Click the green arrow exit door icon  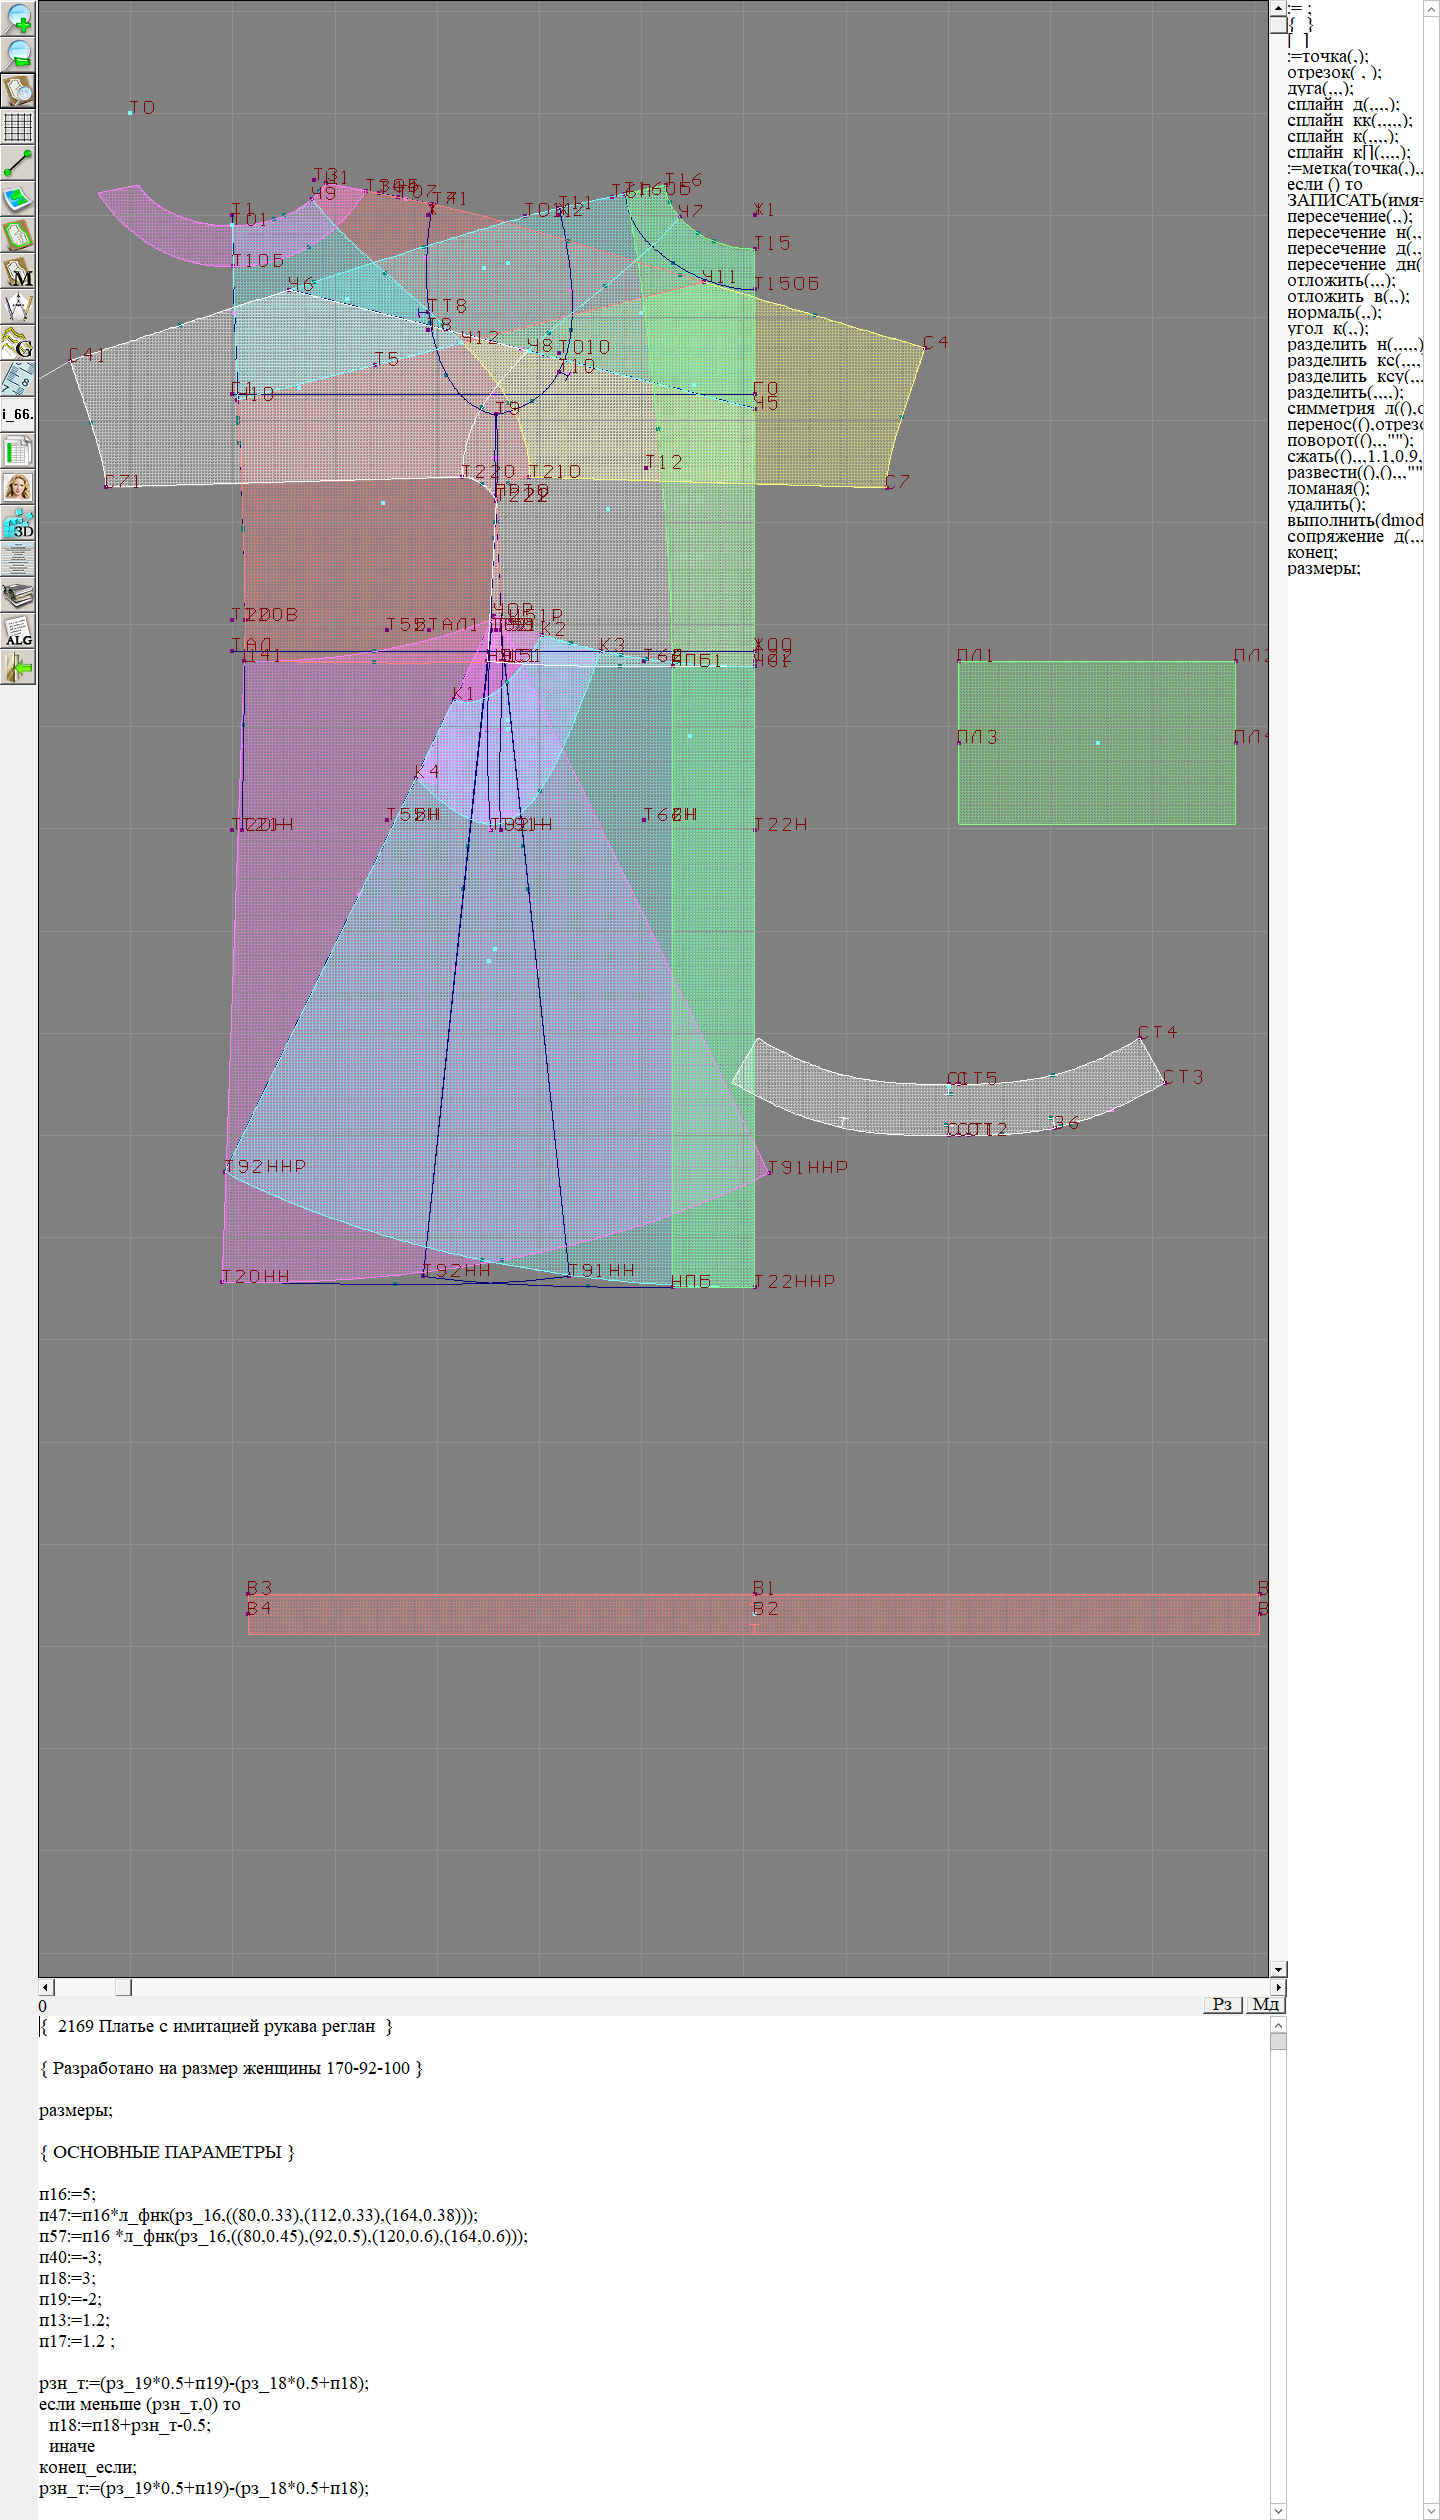[x=18, y=667]
